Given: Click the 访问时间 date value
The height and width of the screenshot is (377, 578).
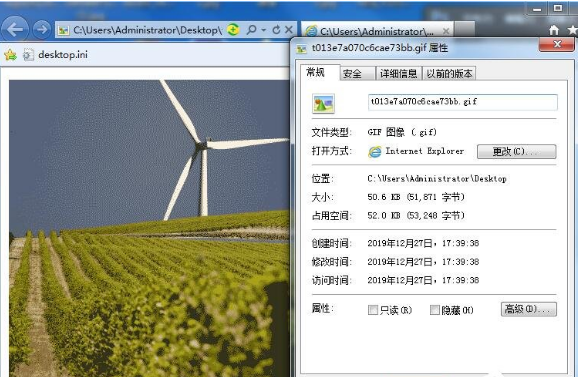Looking at the screenshot, I should point(423,280).
